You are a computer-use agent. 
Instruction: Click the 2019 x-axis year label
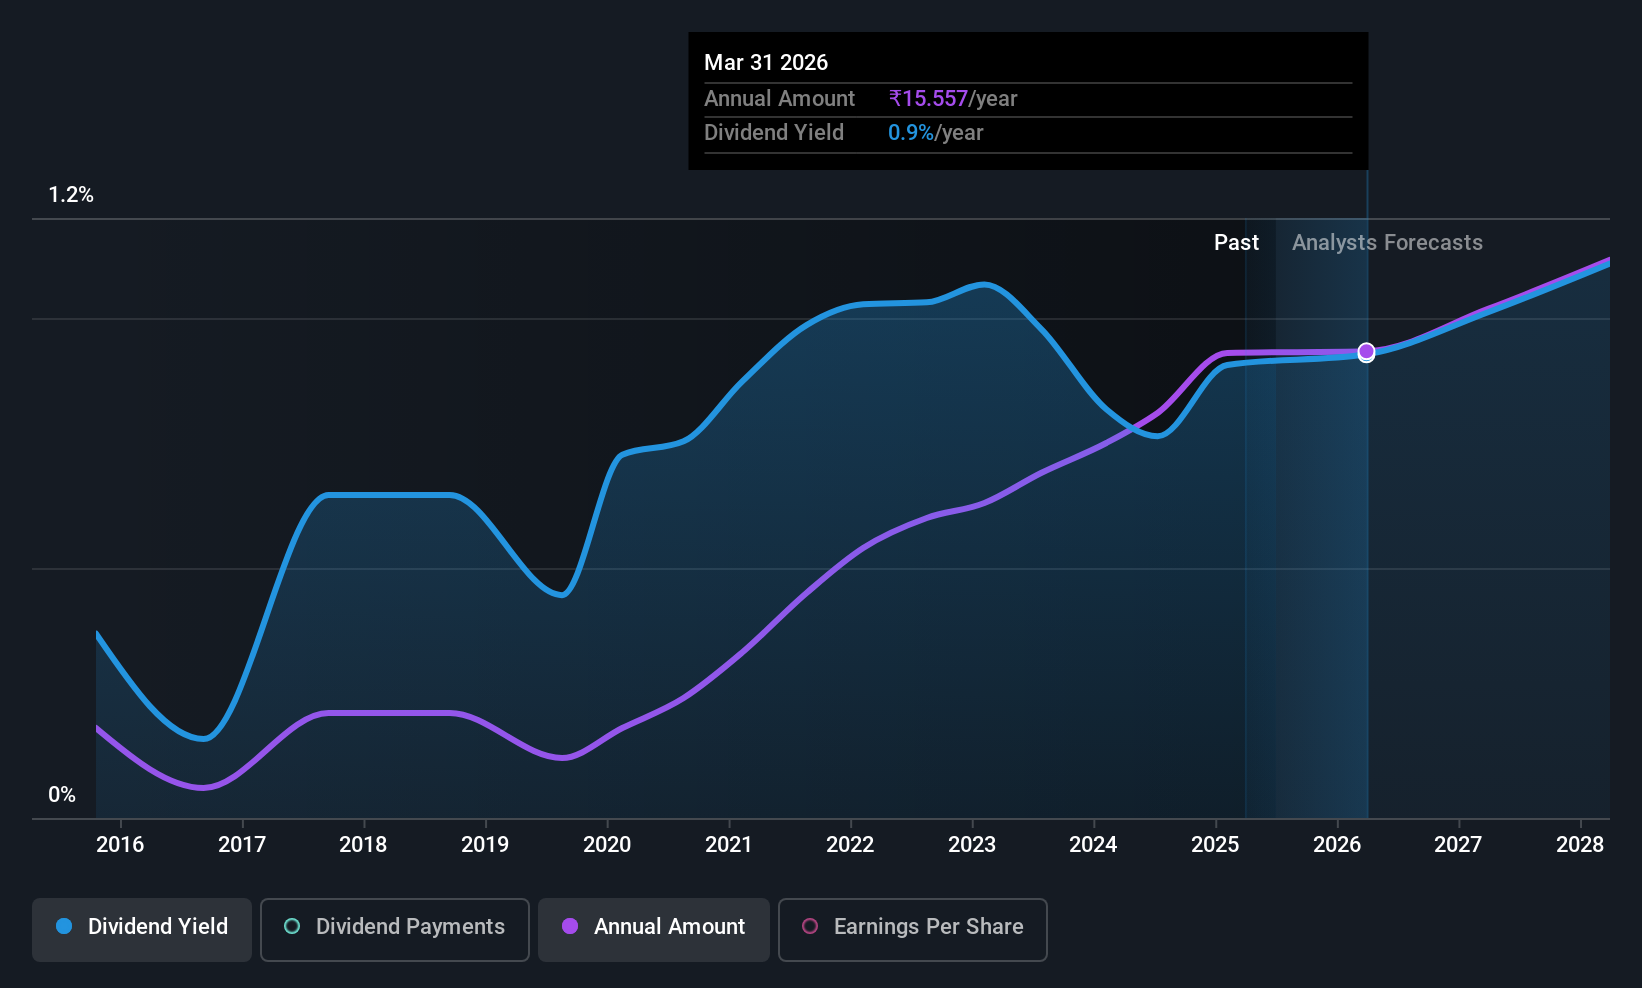click(485, 845)
